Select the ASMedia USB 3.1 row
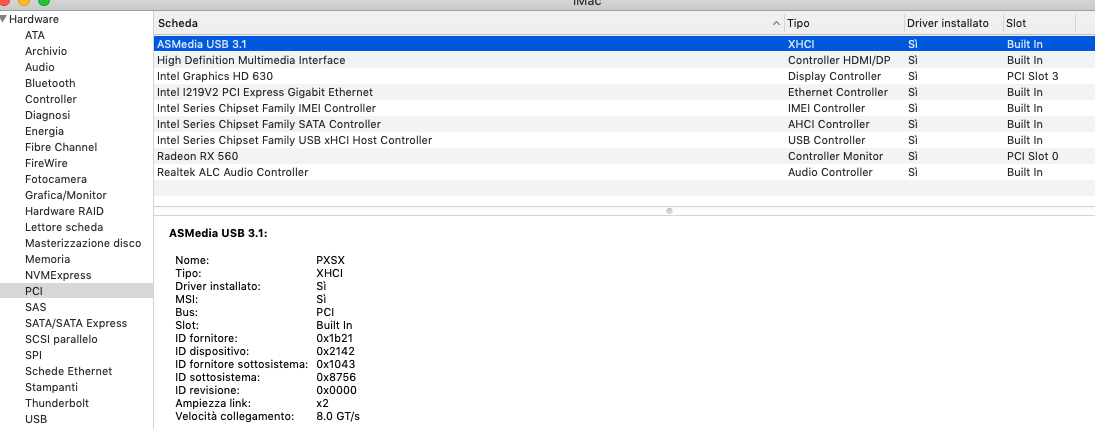1095x429 pixels. 624,44
